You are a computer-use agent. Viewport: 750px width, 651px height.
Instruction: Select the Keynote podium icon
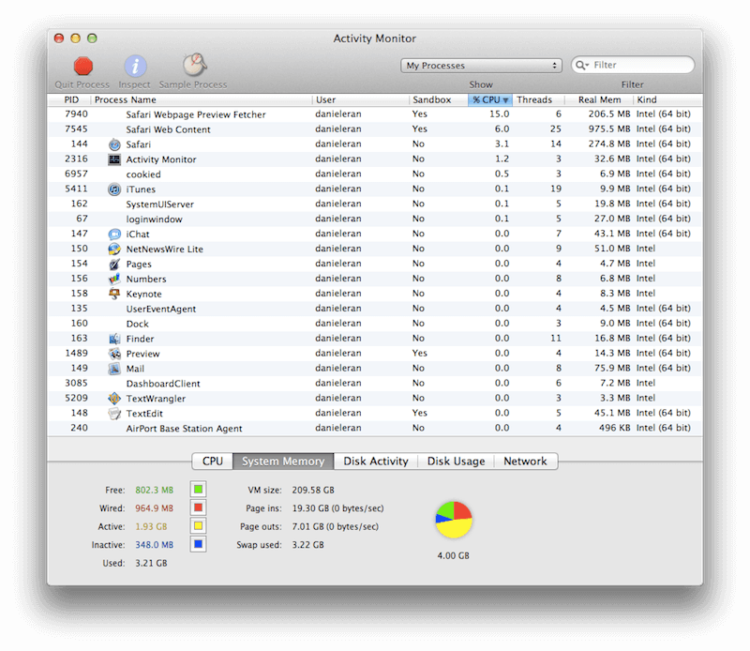(114, 294)
